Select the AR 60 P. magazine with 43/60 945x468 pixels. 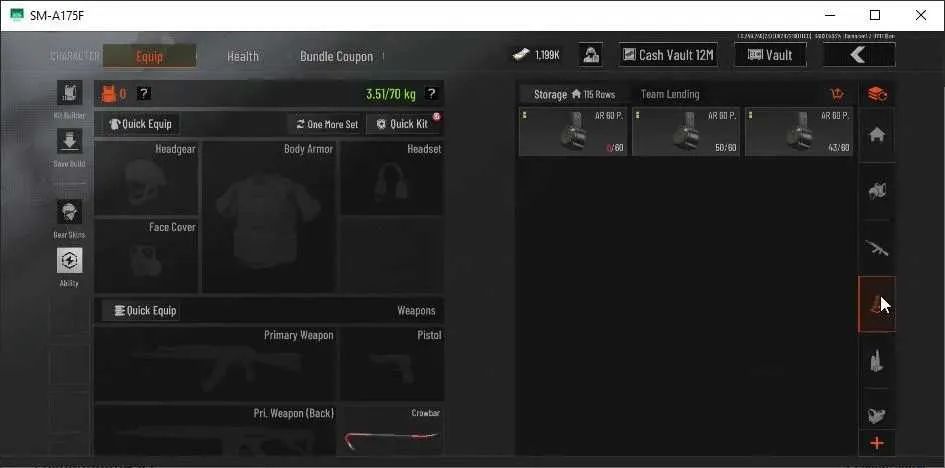[x=799, y=132]
